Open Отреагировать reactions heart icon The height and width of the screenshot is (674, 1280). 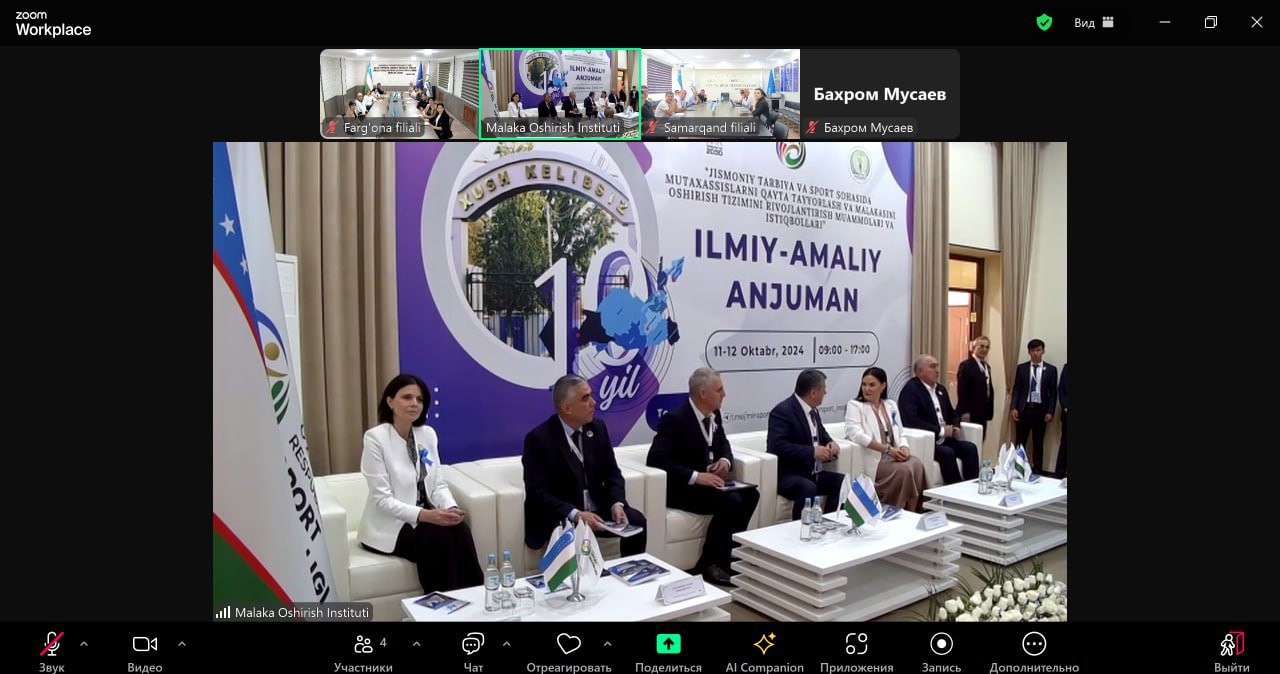pos(569,651)
